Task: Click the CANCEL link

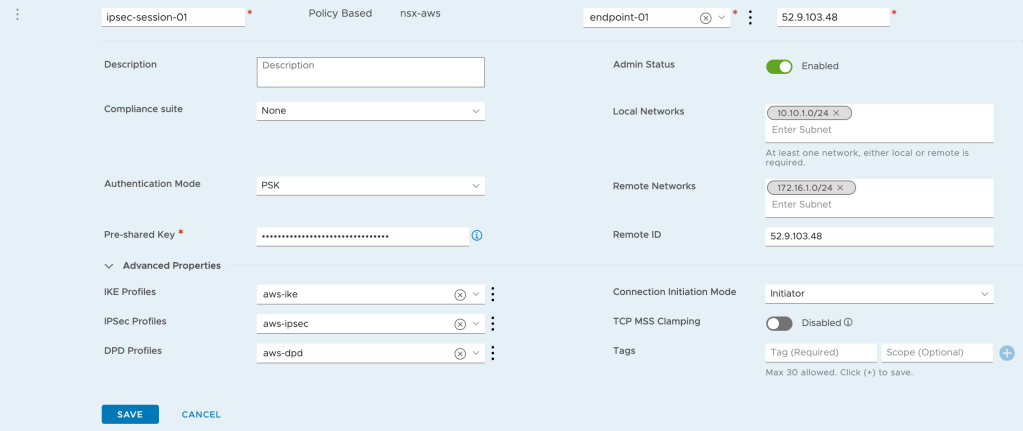Action: pyautogui.click(x=201, y=414)
